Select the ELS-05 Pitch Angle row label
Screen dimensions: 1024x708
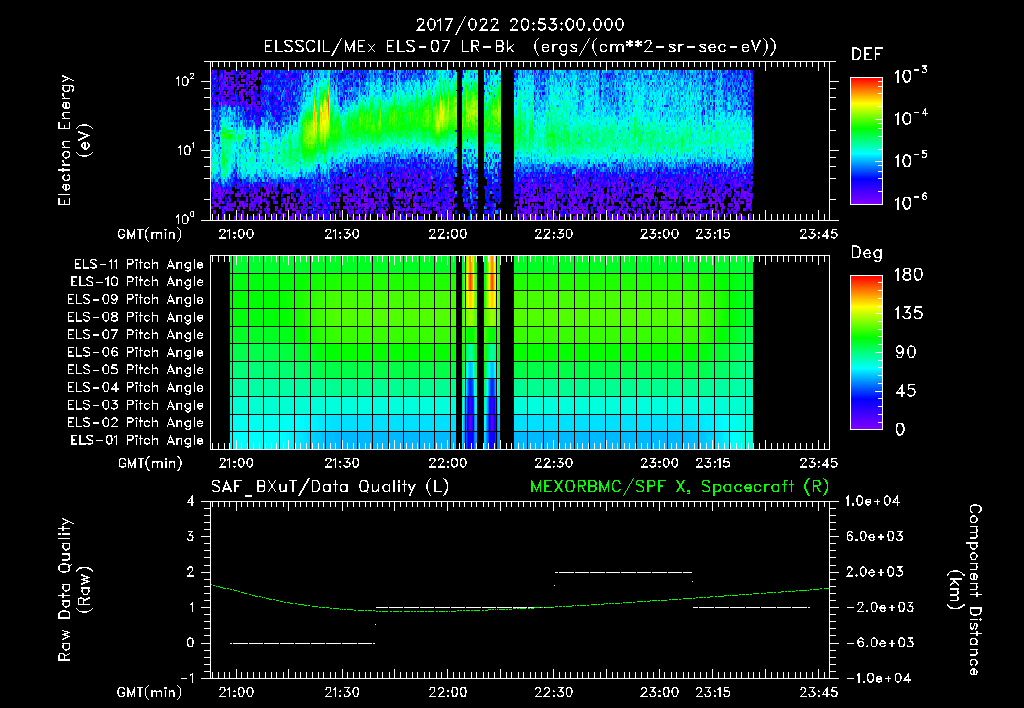coord(135,370)
